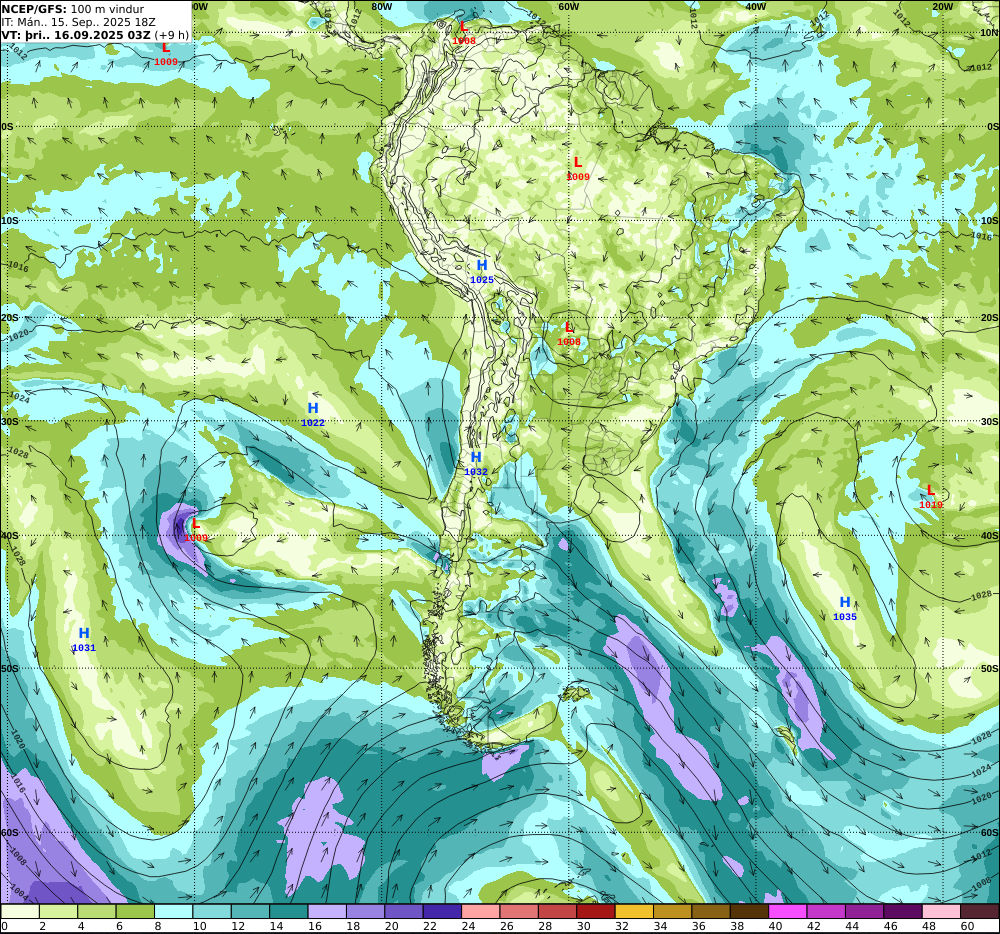Click the H 1022 high pressure marker

coord(312,414)
